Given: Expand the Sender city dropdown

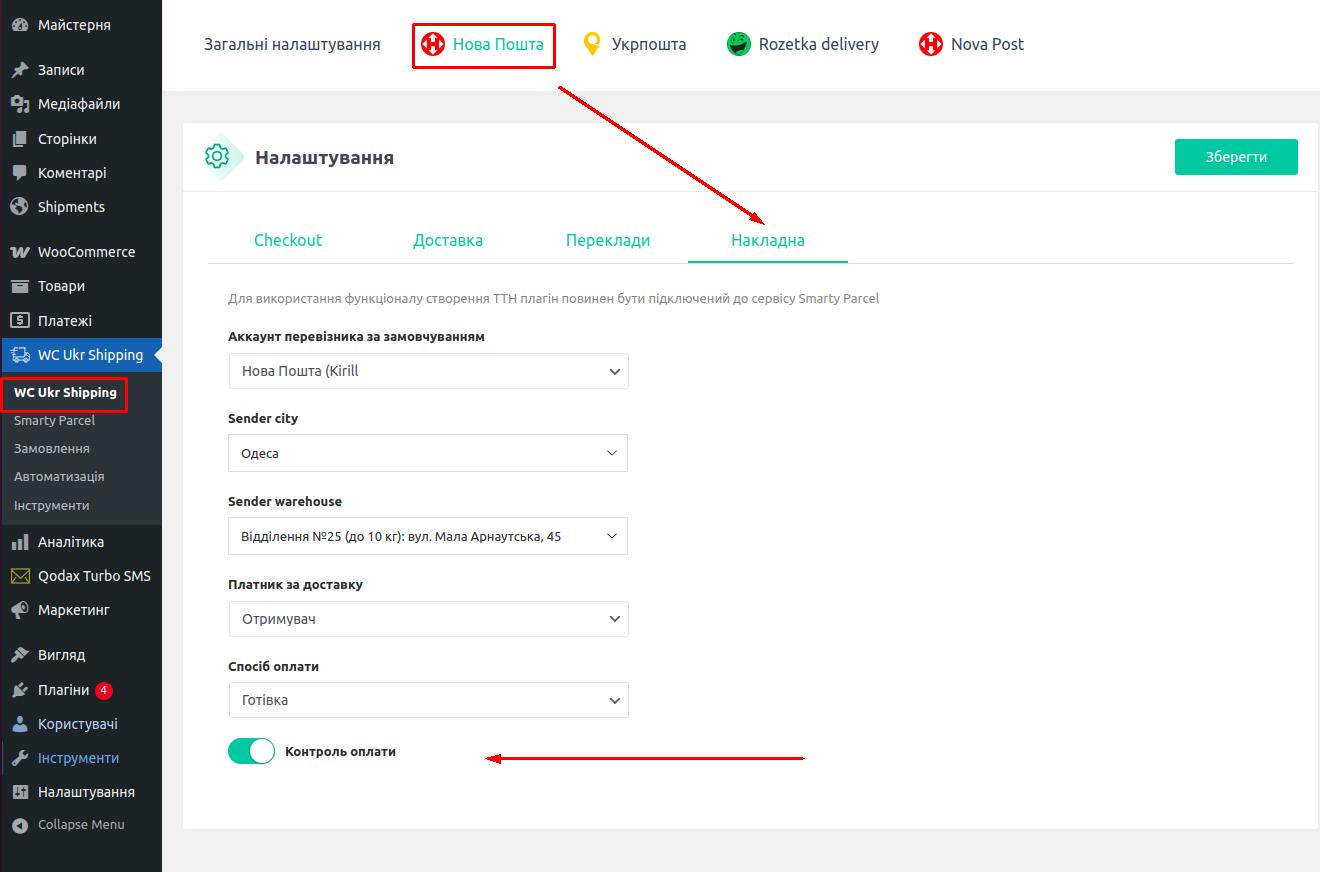Looking at the screenshot, I should 428,453.
